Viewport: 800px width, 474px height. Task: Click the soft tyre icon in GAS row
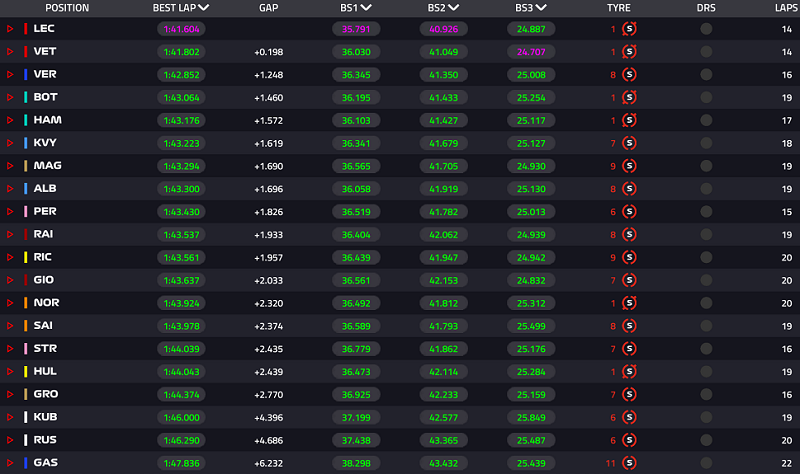point(629,463)
